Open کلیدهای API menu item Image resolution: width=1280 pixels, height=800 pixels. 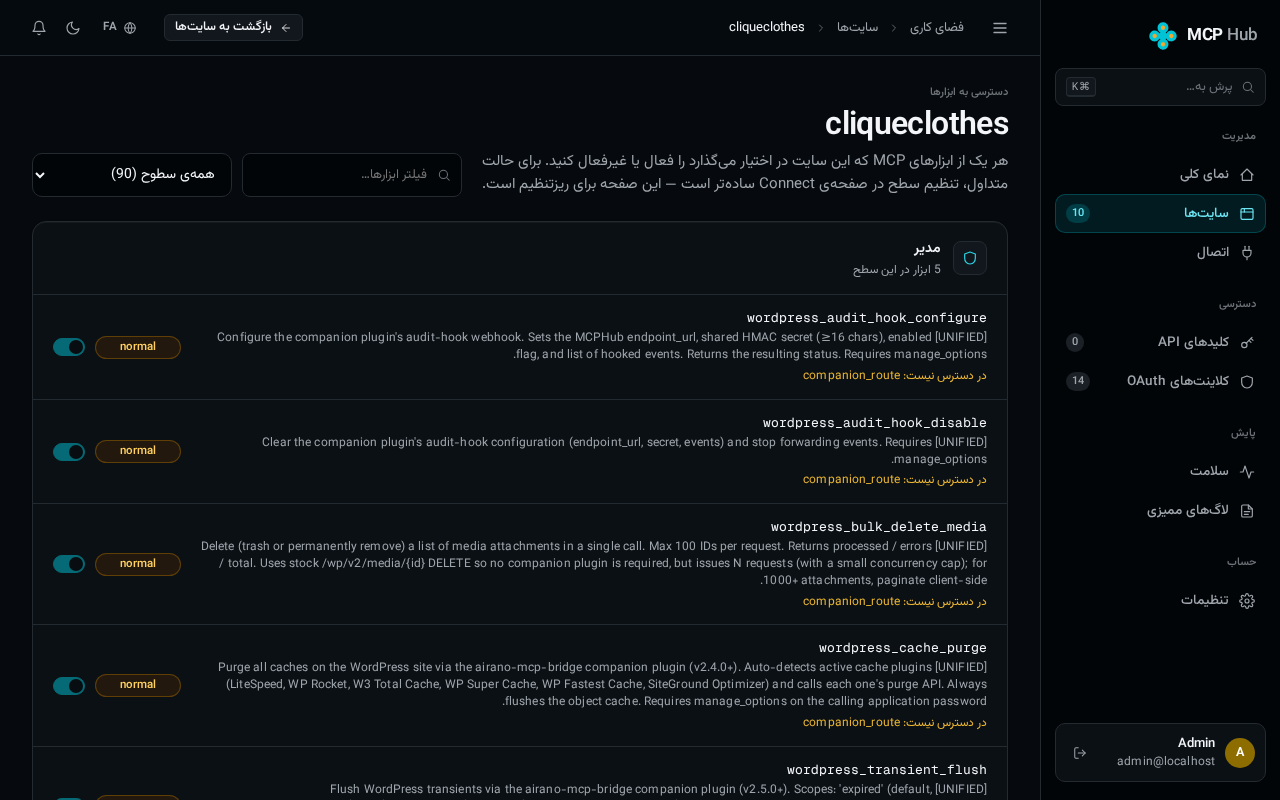(1160, 342)
